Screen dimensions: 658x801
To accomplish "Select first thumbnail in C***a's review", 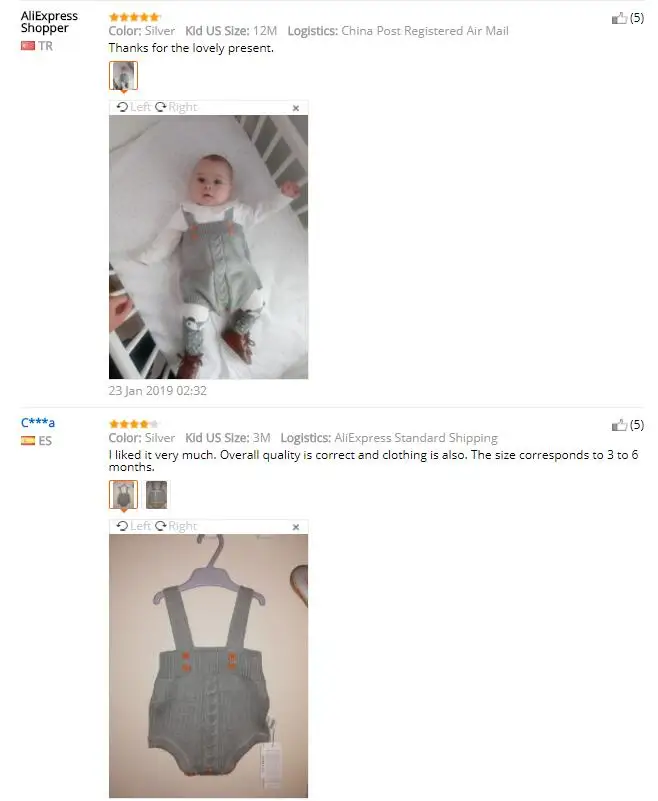I will [123, 494].
